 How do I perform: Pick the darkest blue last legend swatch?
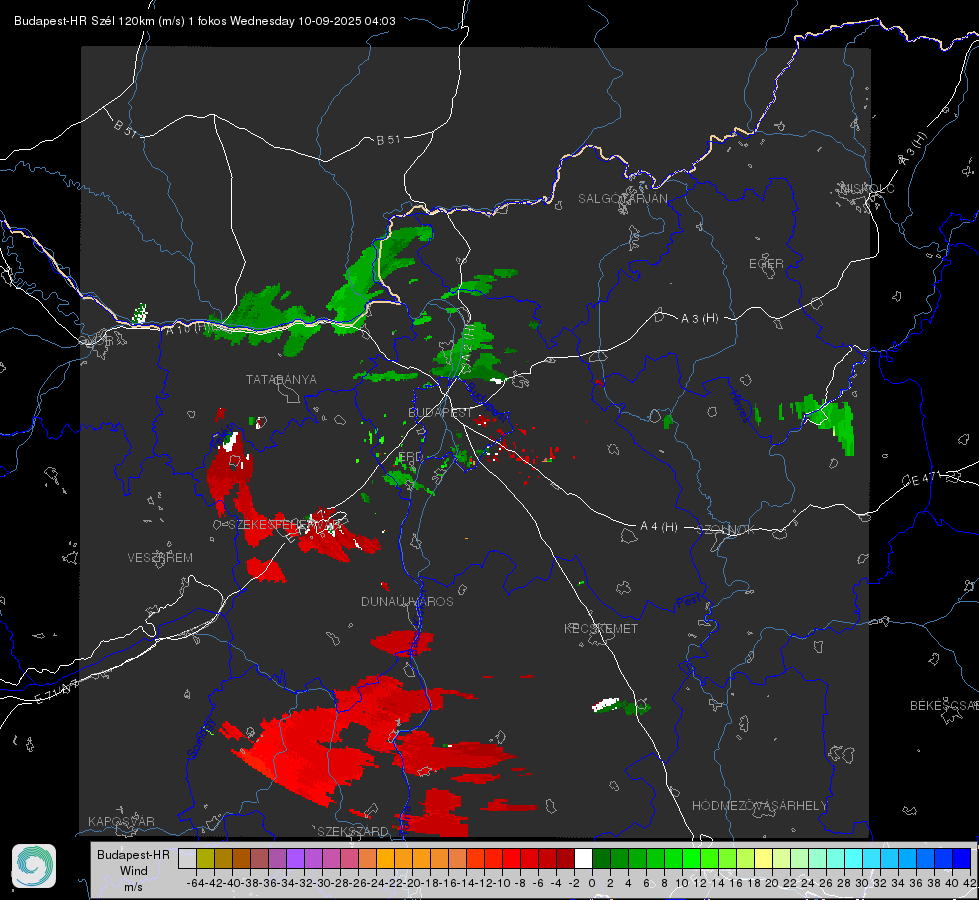962,858
